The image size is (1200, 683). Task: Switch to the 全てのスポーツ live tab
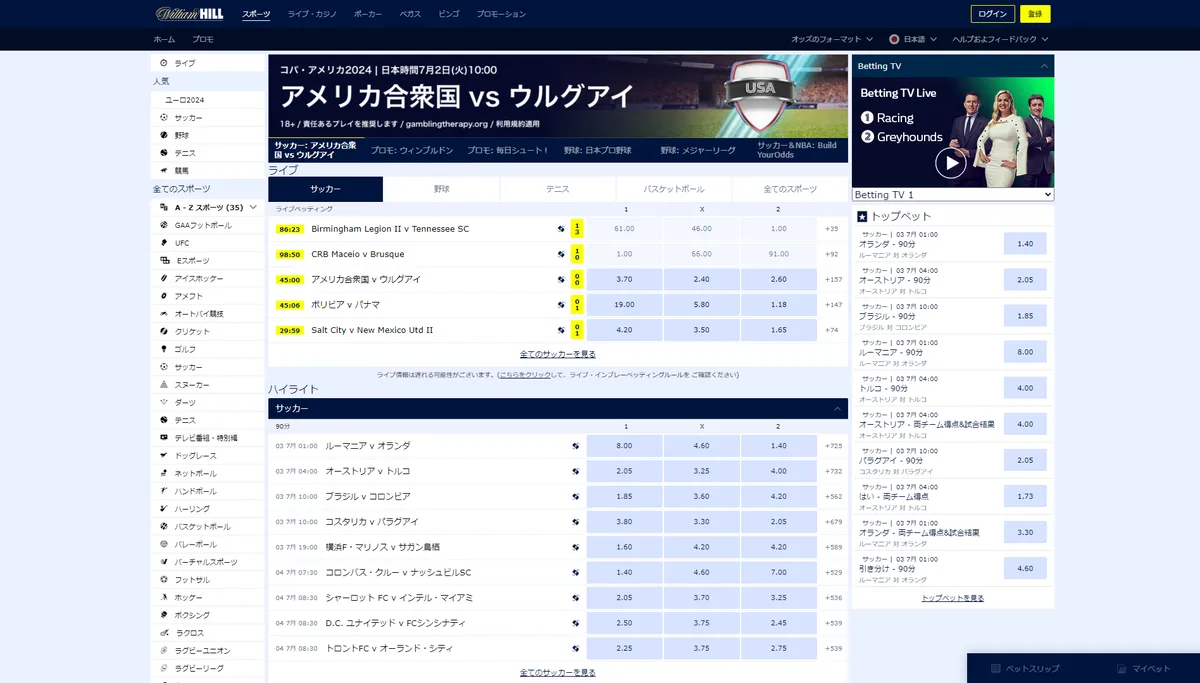coord(790,189)
